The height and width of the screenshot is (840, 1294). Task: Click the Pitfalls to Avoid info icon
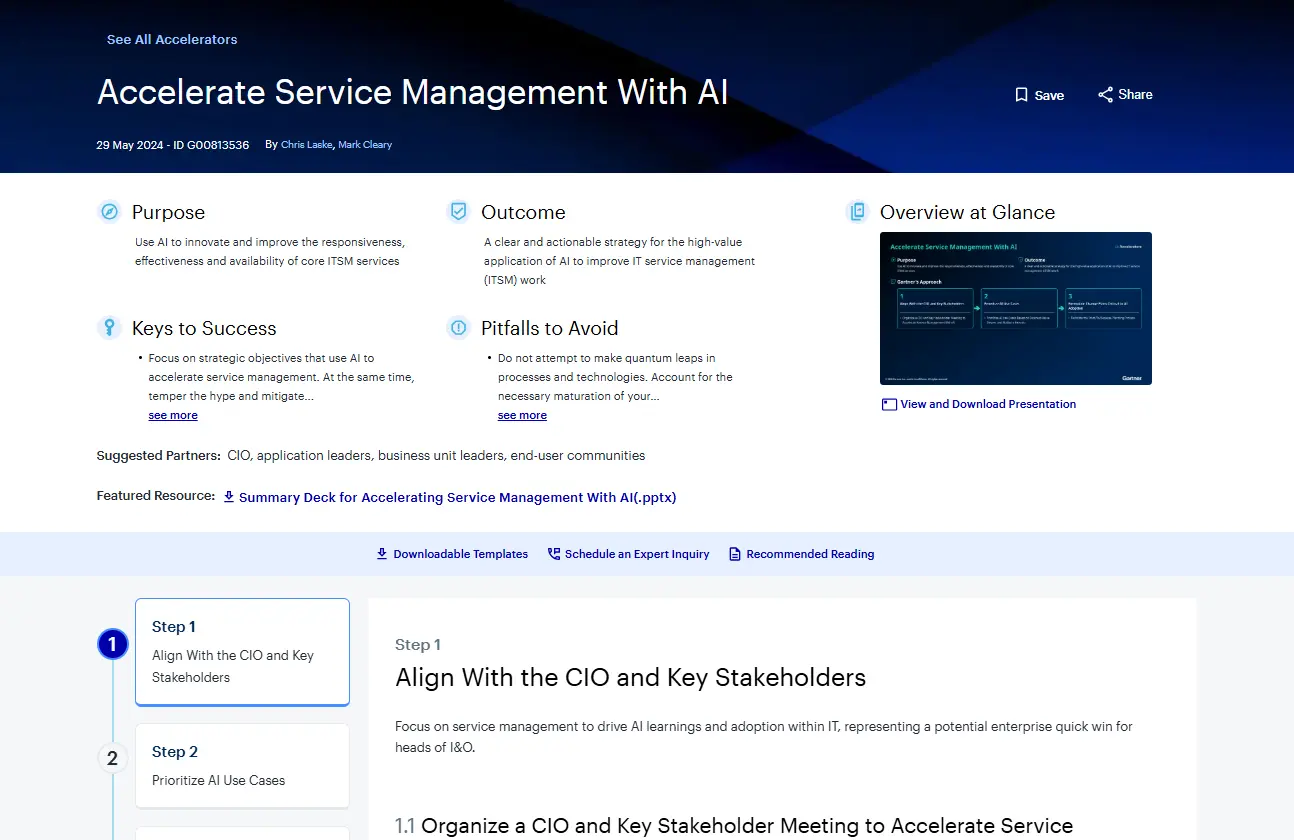[x=458, y=327]
